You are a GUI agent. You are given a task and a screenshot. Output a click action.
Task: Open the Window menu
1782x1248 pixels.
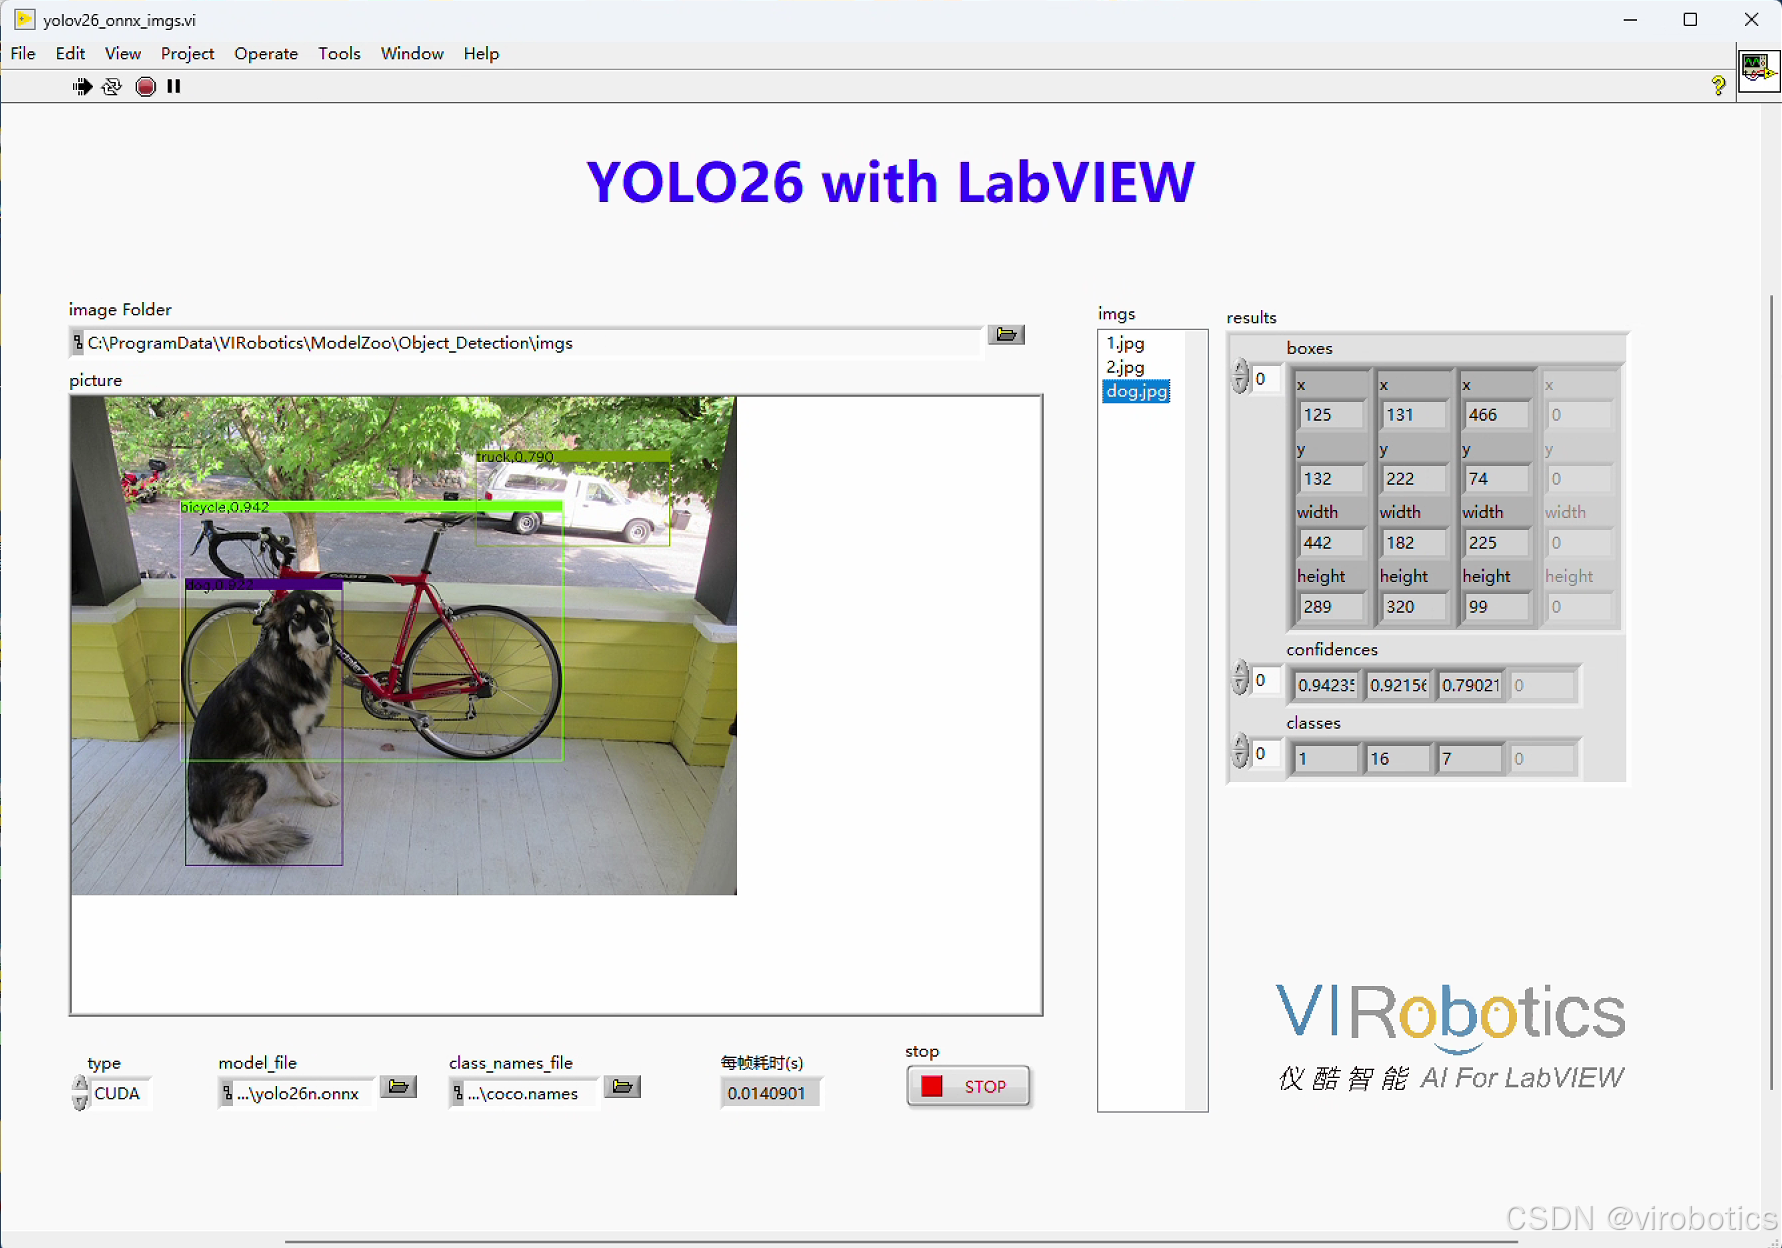(412, 54)
